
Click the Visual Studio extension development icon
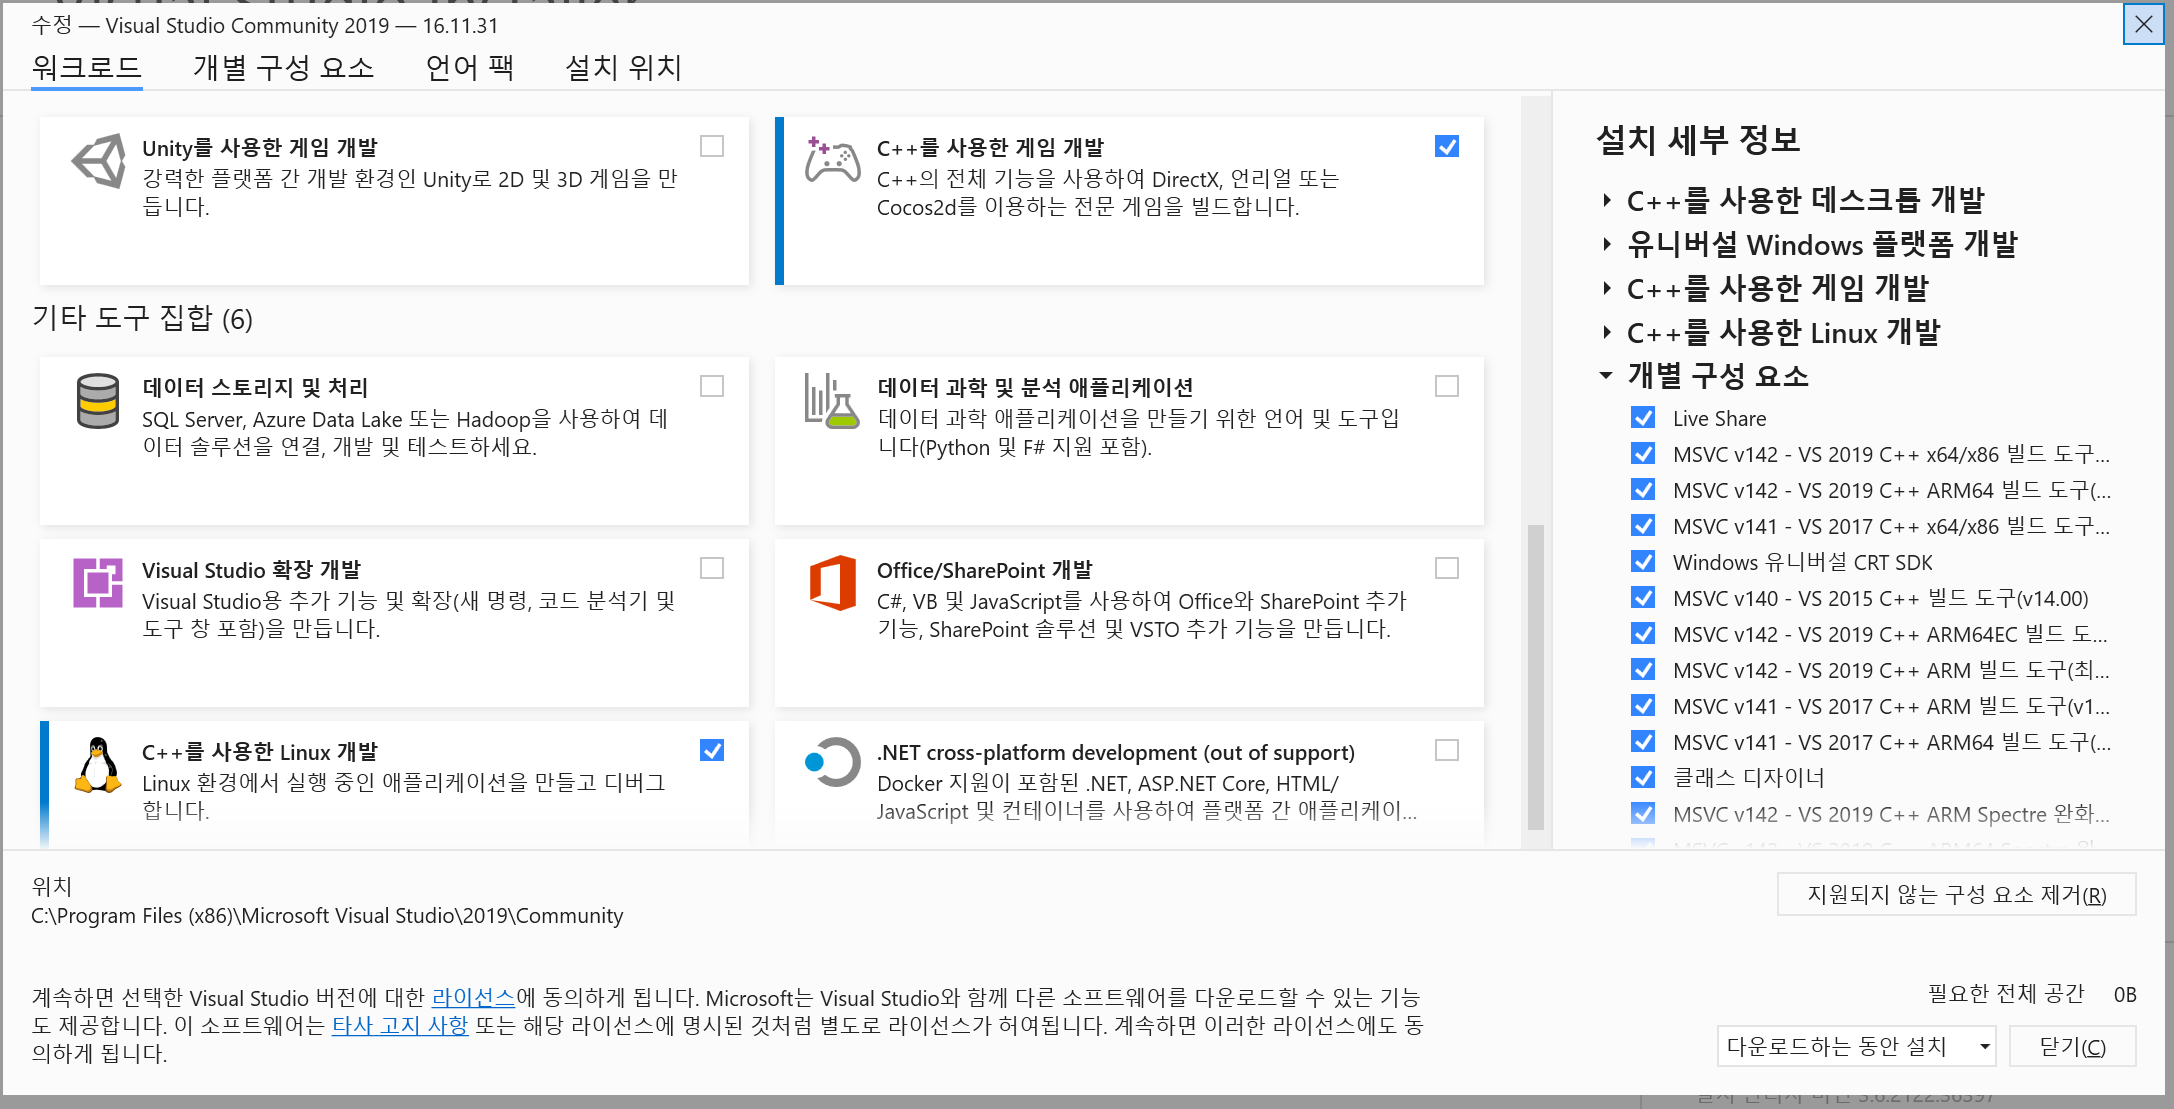(x=98, y=583)
